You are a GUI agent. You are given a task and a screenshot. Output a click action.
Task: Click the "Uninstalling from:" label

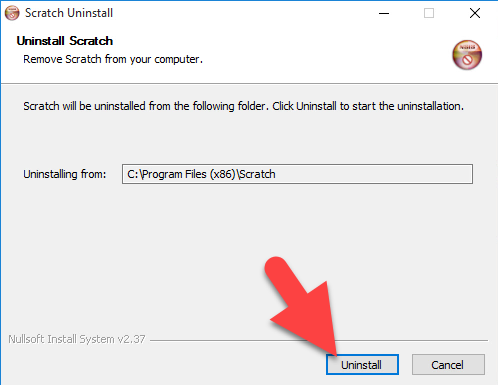(x=65, y=174)
